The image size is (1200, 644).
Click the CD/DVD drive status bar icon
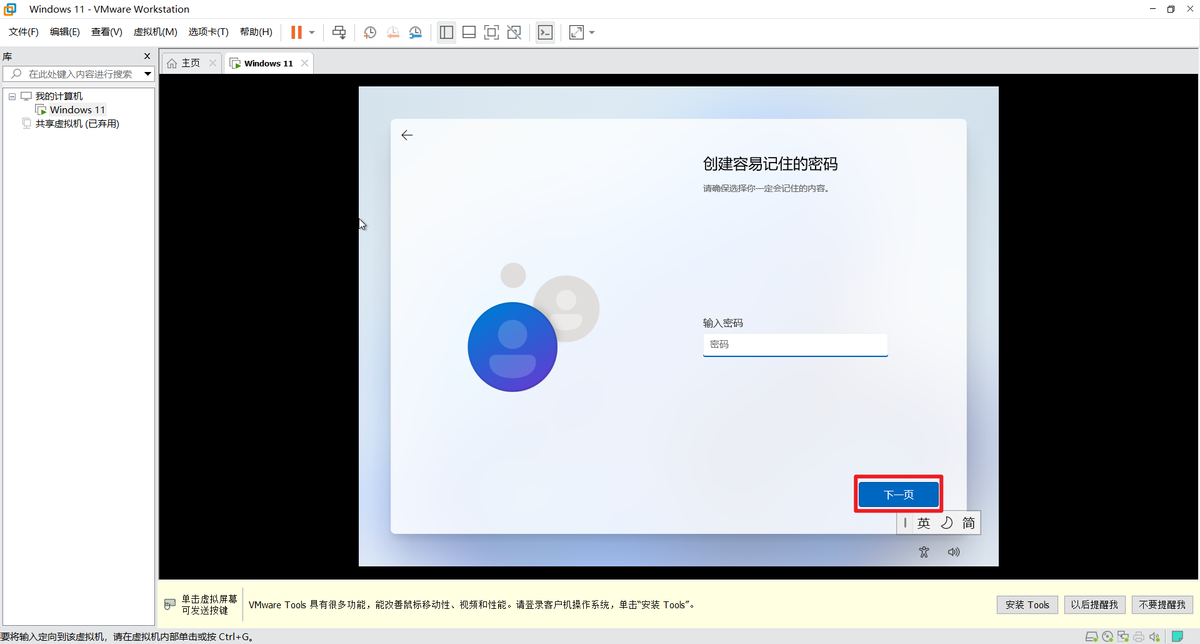point(1107,636)
